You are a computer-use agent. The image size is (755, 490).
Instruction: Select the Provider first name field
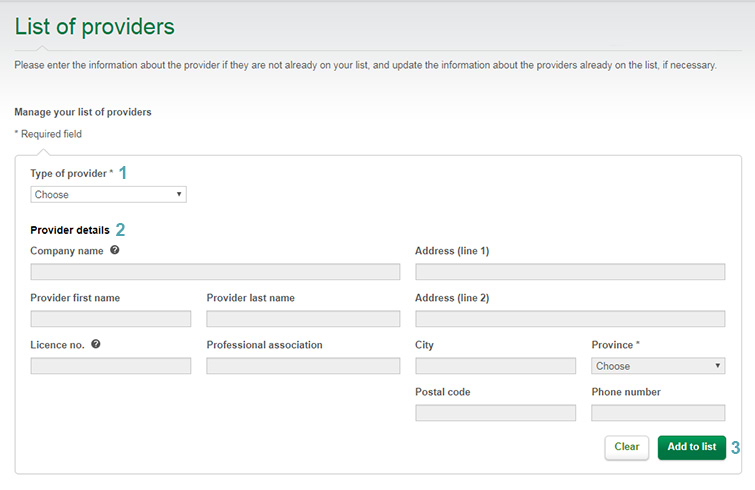pos(111,319)
